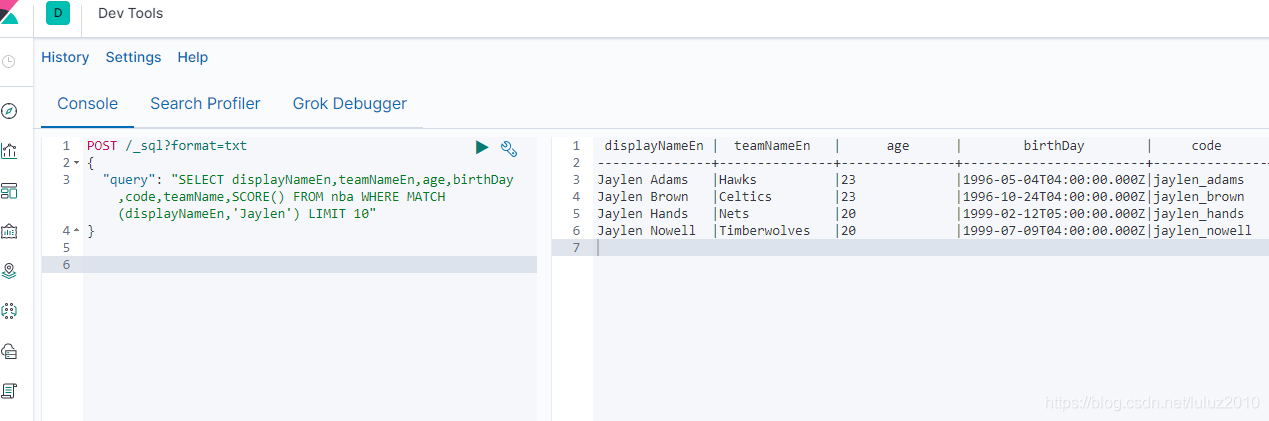Click the Dev Tools breadcrumb title

(x=130, y=13)
